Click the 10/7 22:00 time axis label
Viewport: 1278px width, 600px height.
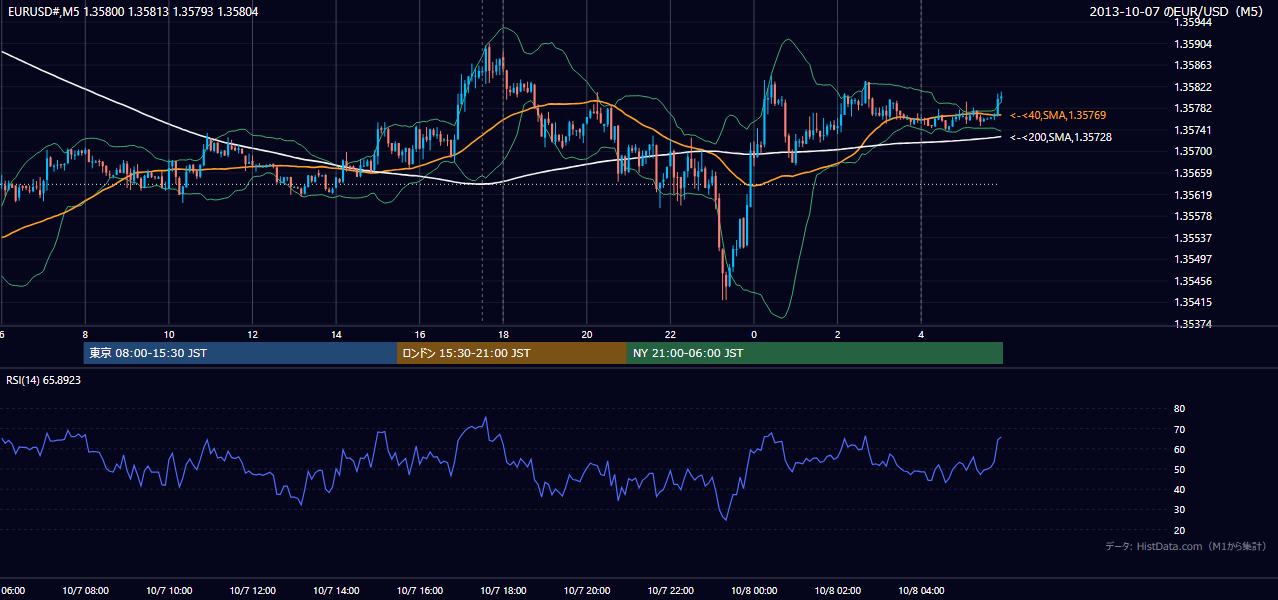click(670, 591)
